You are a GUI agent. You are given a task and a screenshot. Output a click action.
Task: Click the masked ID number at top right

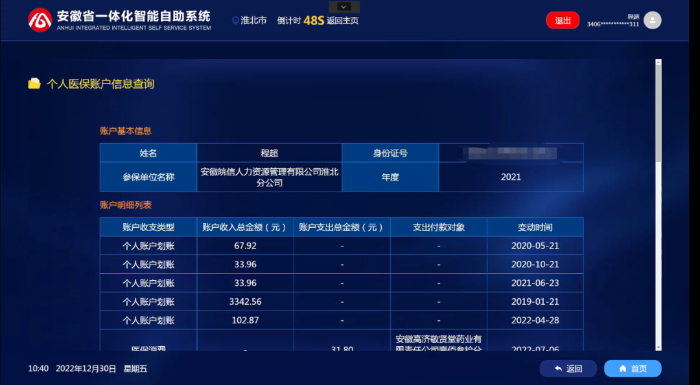(x=613, y=24)
